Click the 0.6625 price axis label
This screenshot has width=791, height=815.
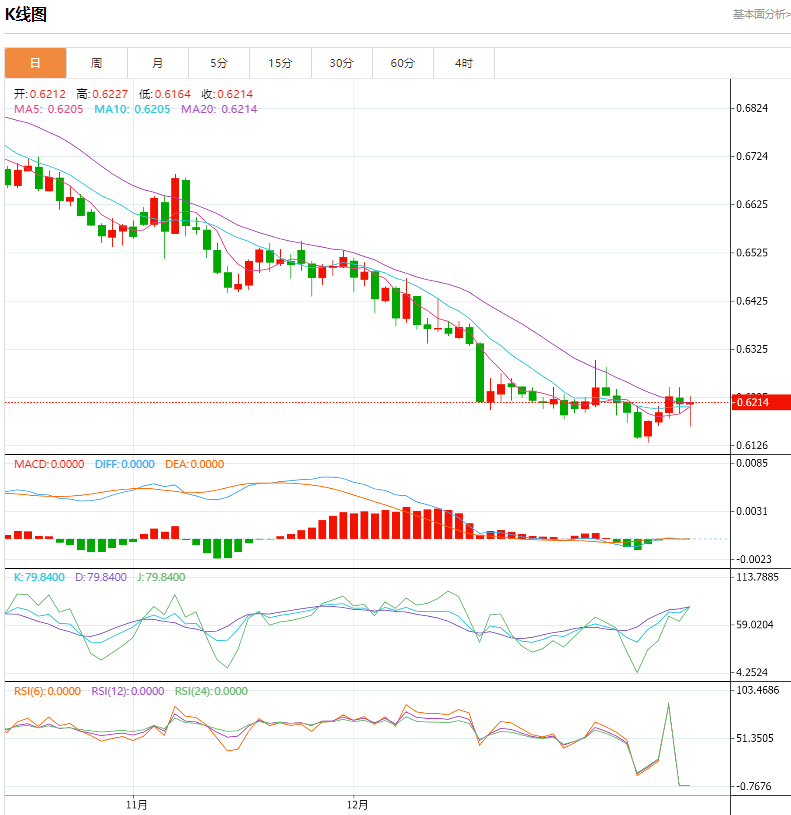tap(752, 204)
